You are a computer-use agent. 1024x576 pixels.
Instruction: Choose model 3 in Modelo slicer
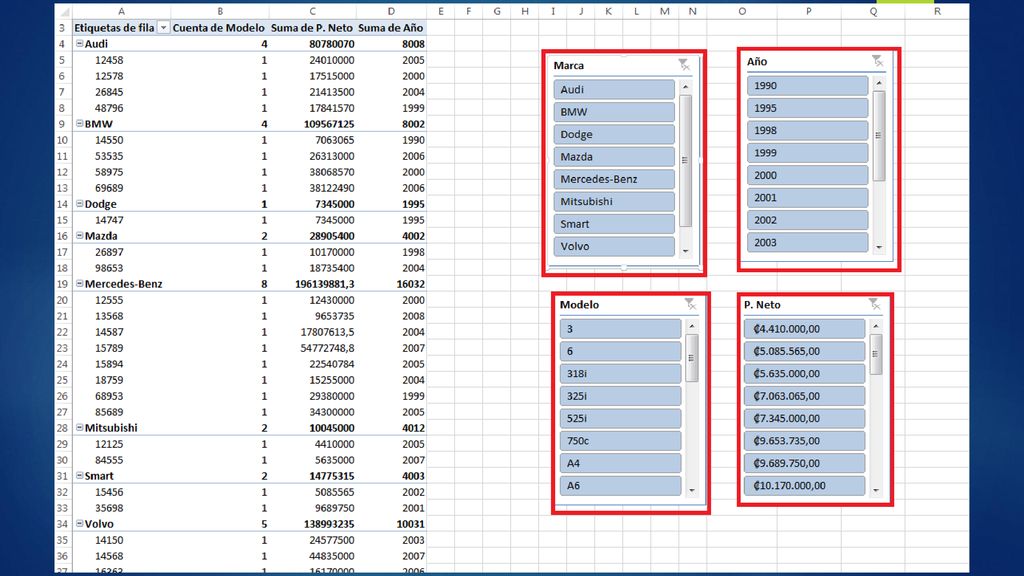620,328
